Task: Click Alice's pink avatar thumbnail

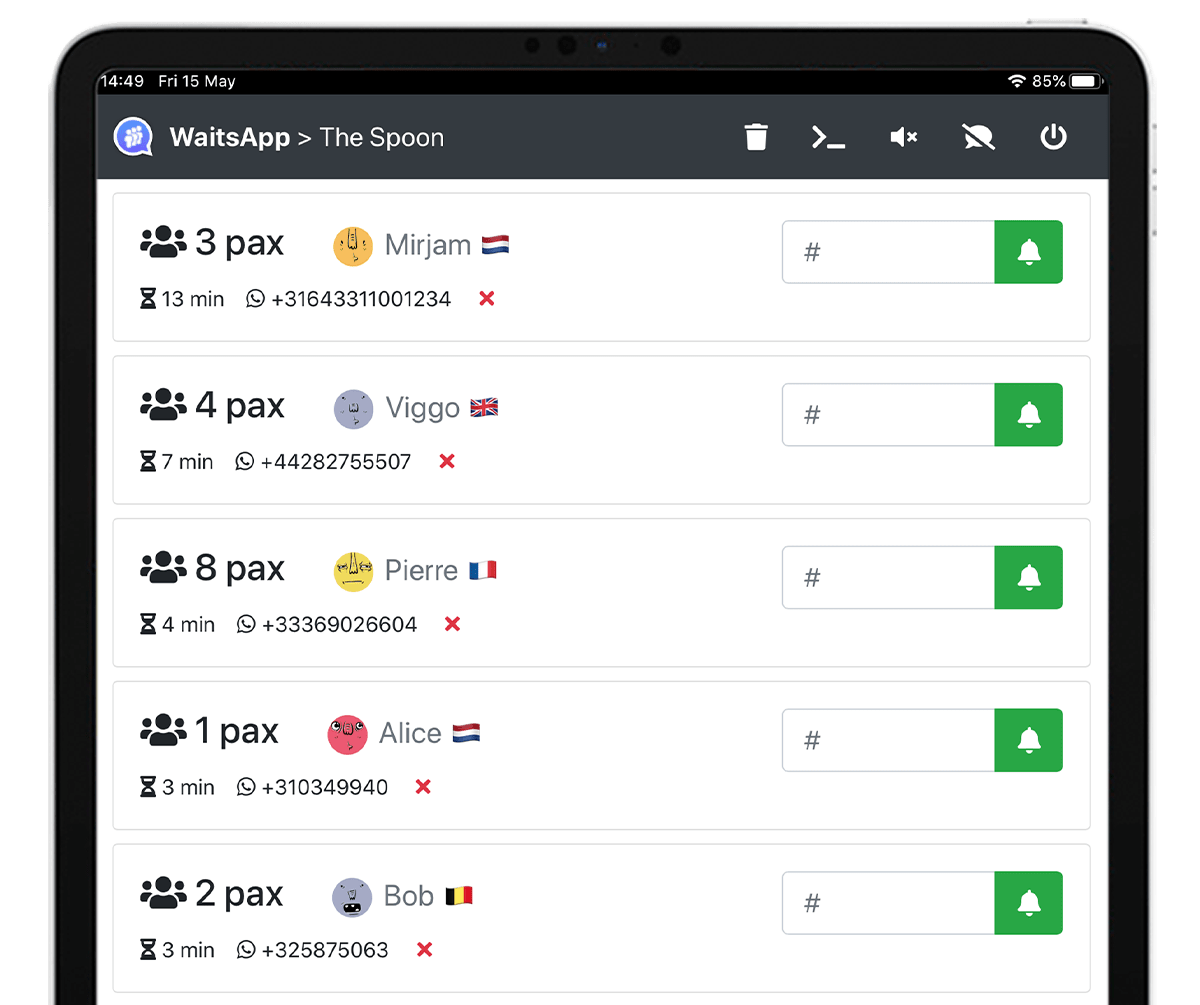Action: (x=348, y=735)
